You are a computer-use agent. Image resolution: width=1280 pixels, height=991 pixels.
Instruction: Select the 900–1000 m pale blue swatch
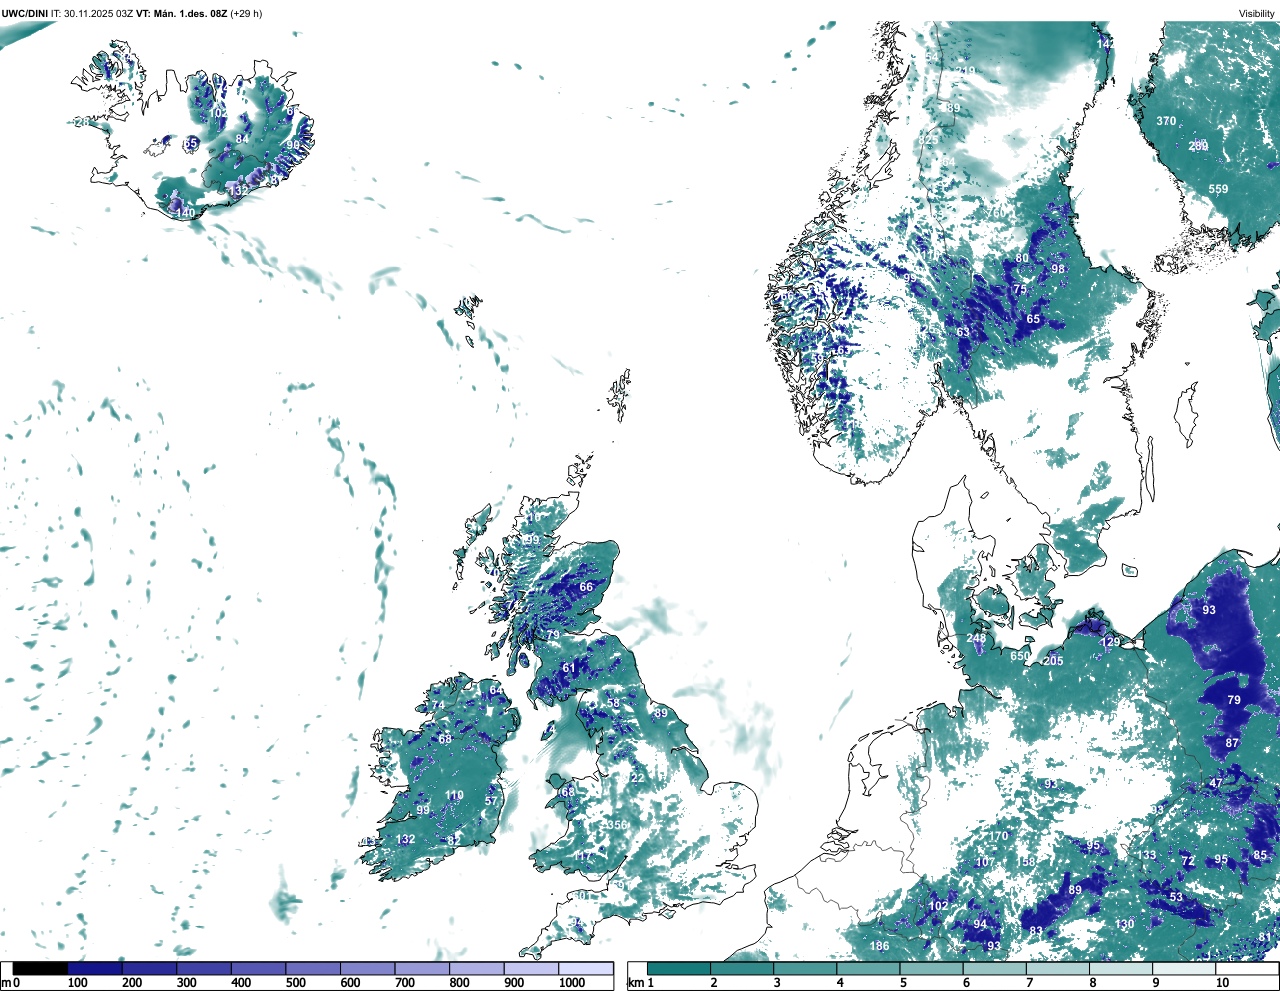pyautogui.click(x=531, y=969)
